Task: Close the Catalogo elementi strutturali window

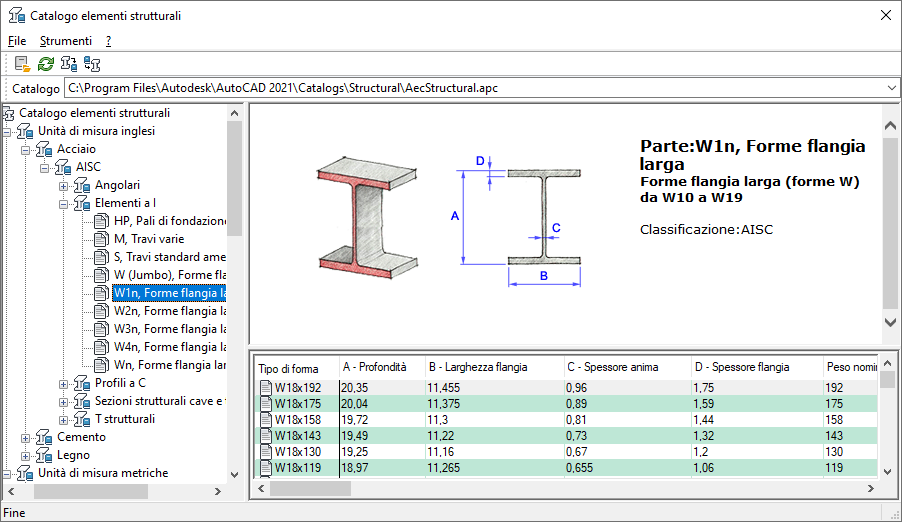Action: (886, 16)
